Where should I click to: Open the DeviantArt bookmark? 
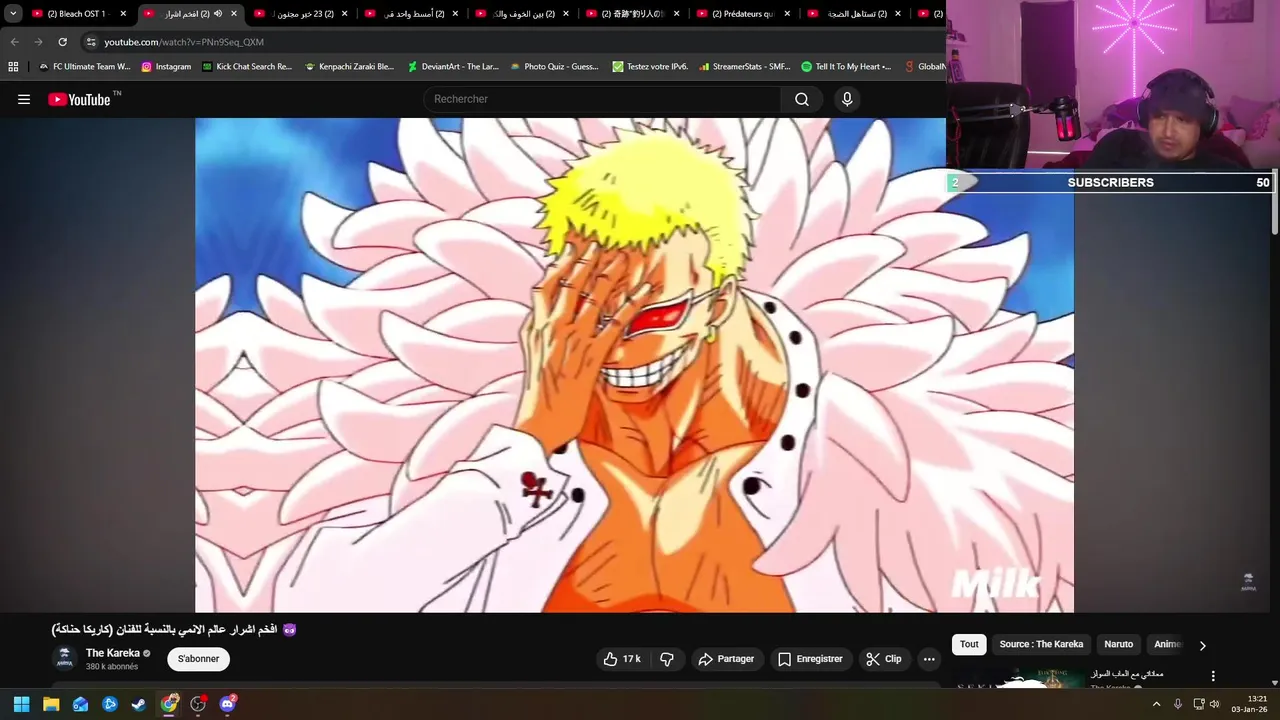click(x=453, y=67)
